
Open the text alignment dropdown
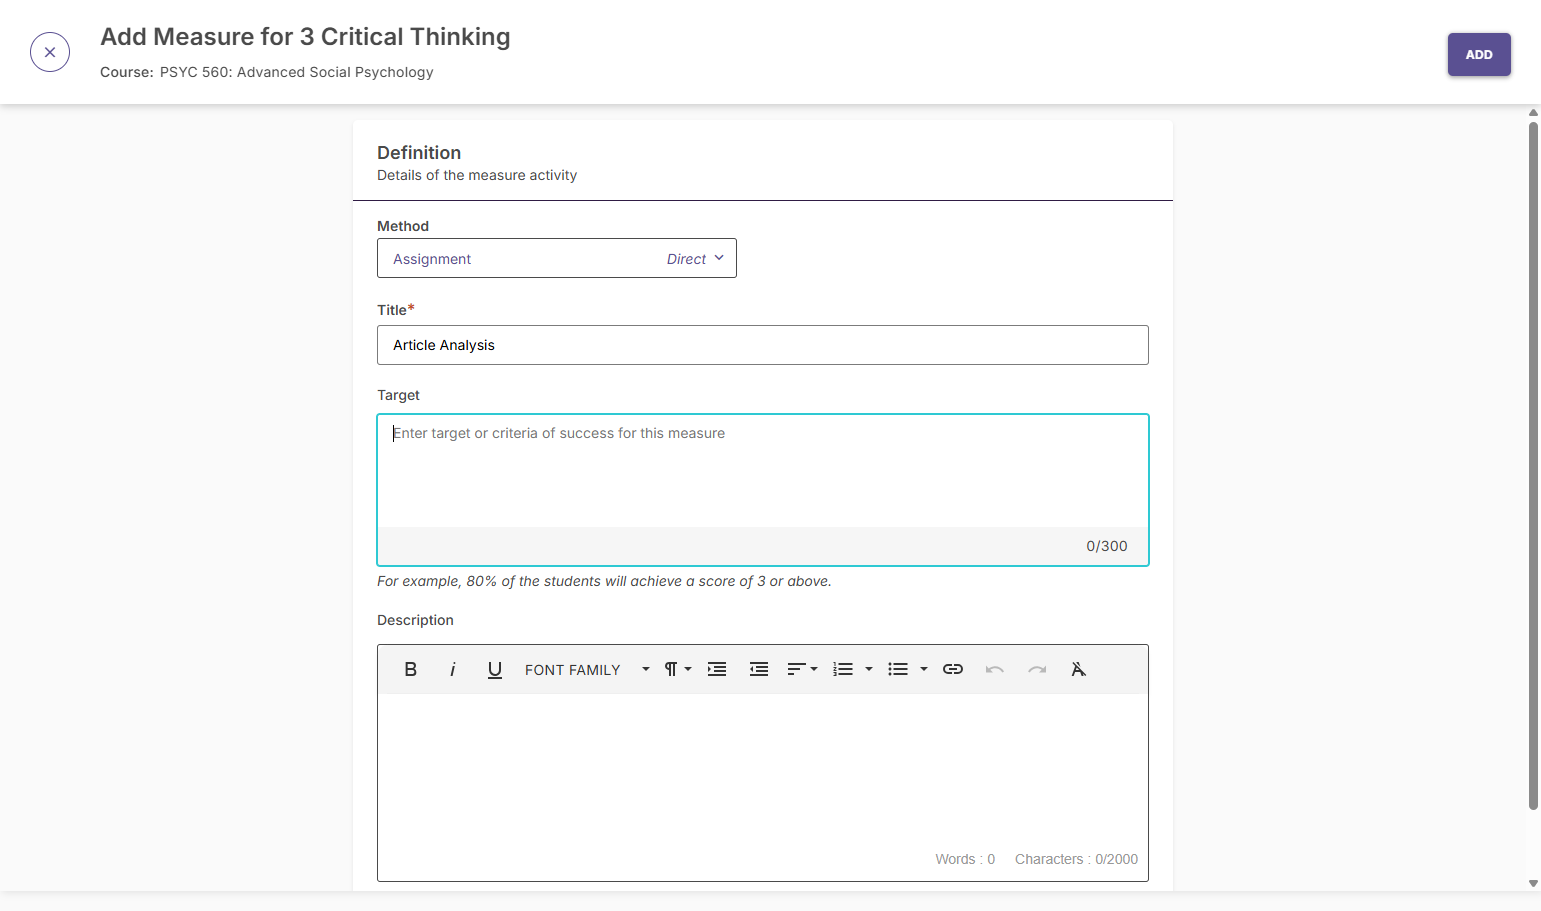click(802, 669)
